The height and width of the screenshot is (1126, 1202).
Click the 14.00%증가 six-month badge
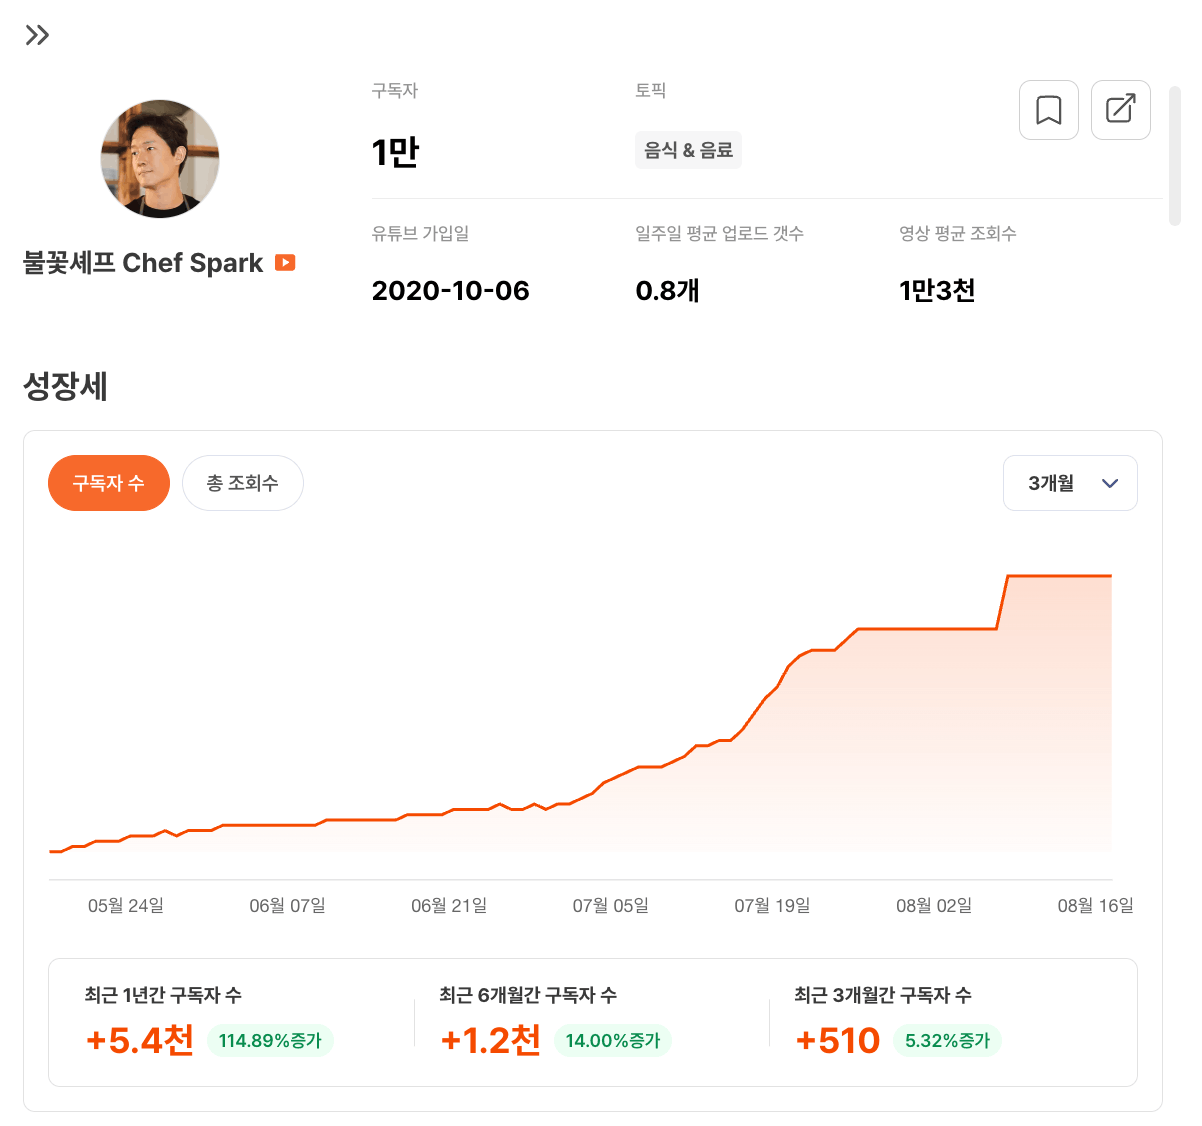613,1041
